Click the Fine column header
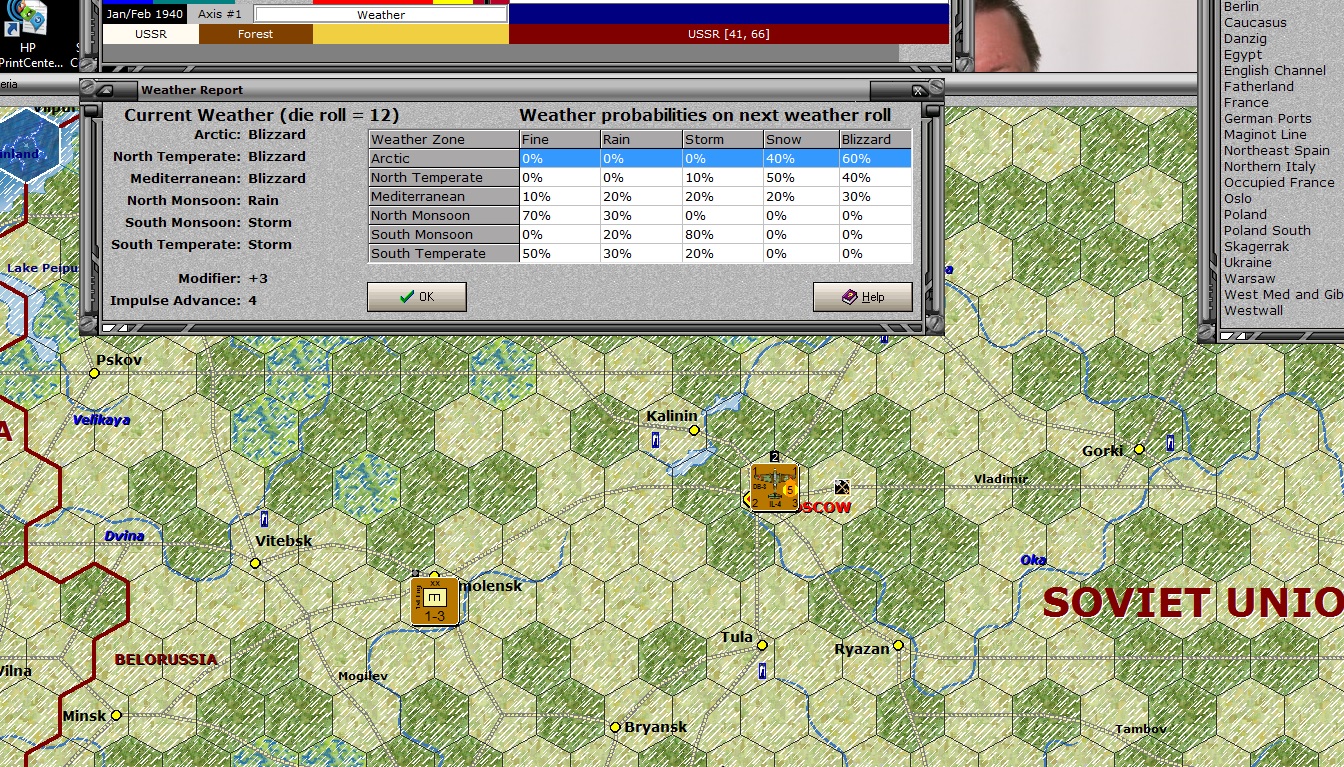The width and height of the screenshot is (1344, 767). pos(559,139)
